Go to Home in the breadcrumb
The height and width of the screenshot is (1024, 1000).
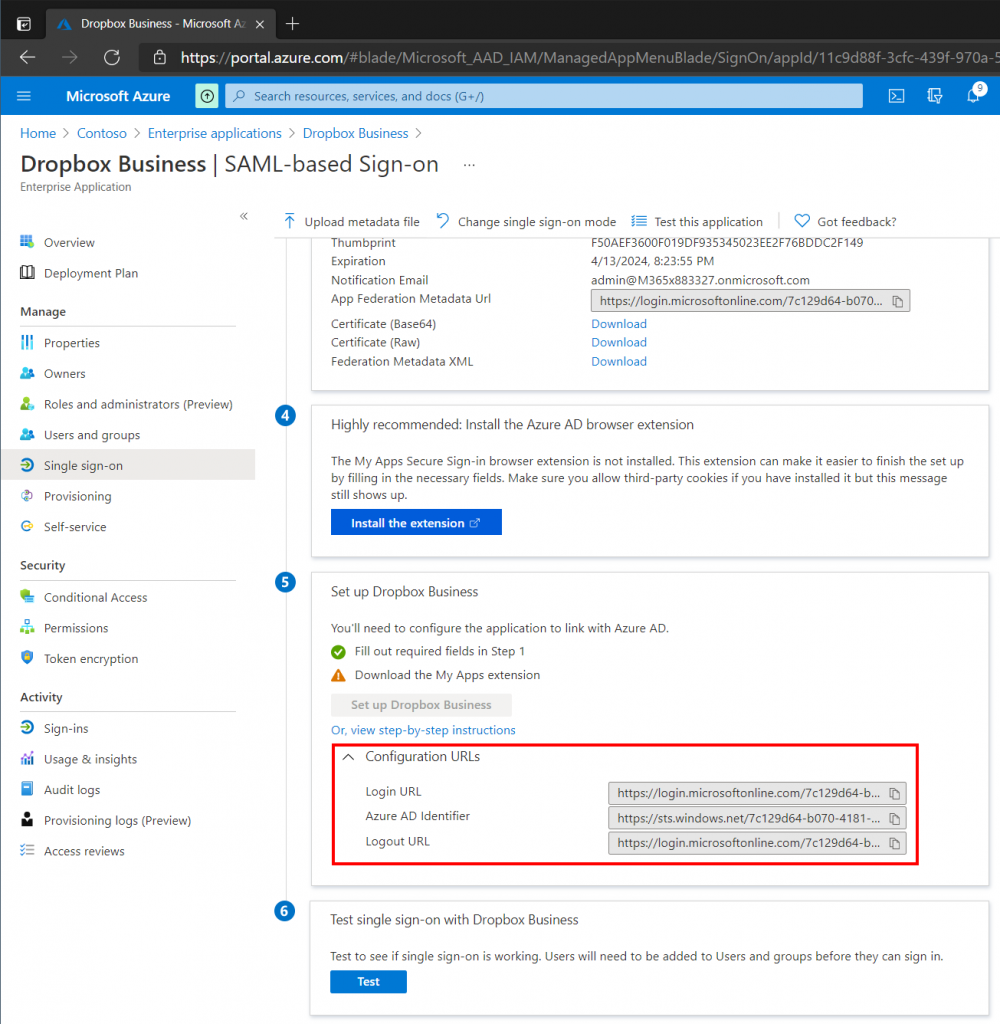[x=38, y=133]
